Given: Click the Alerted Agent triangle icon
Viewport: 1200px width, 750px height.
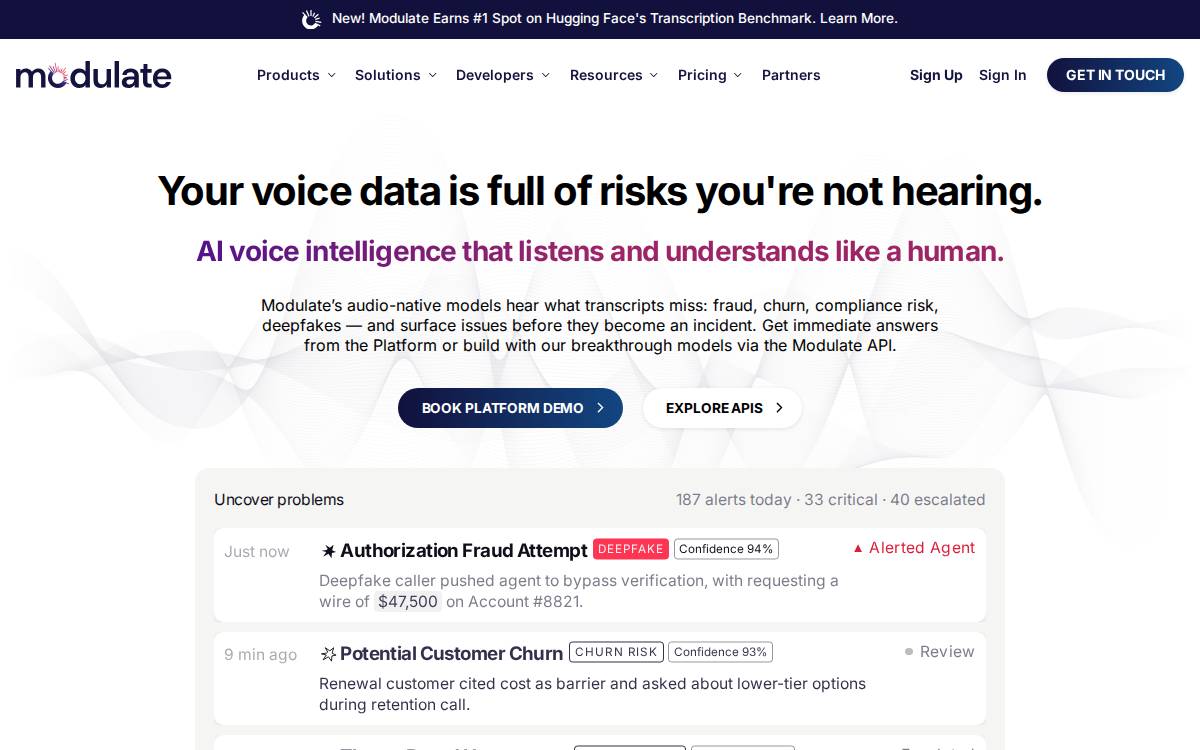Looking at the screenshot, I should [858, 548].
